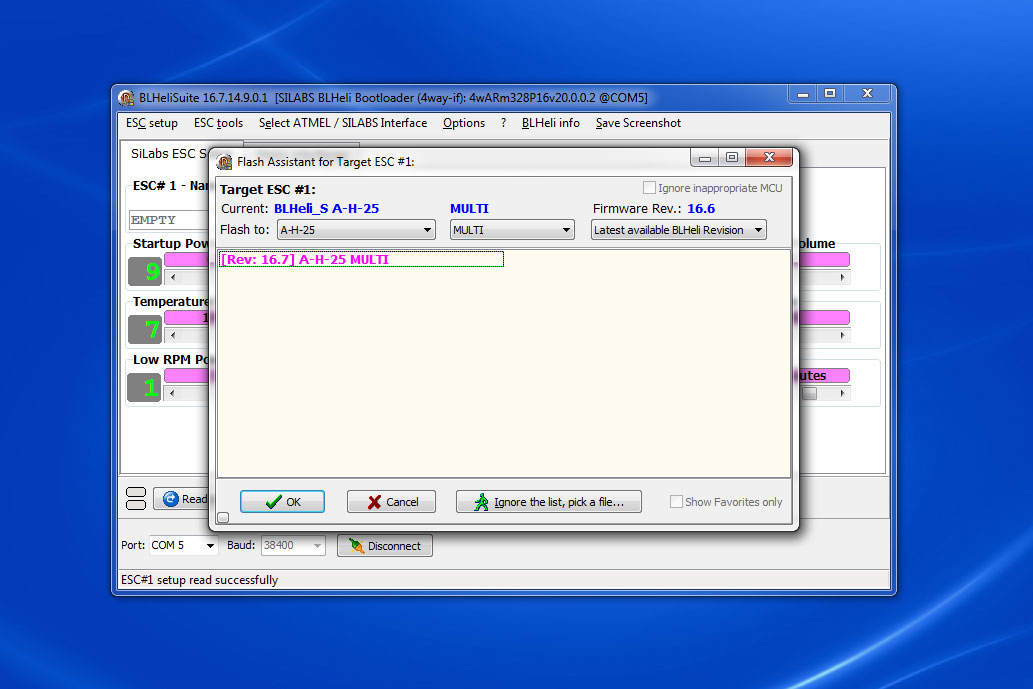Enable Ignore inappropriate MCU checkbox

pyautogui.click(x=649, y=188)
